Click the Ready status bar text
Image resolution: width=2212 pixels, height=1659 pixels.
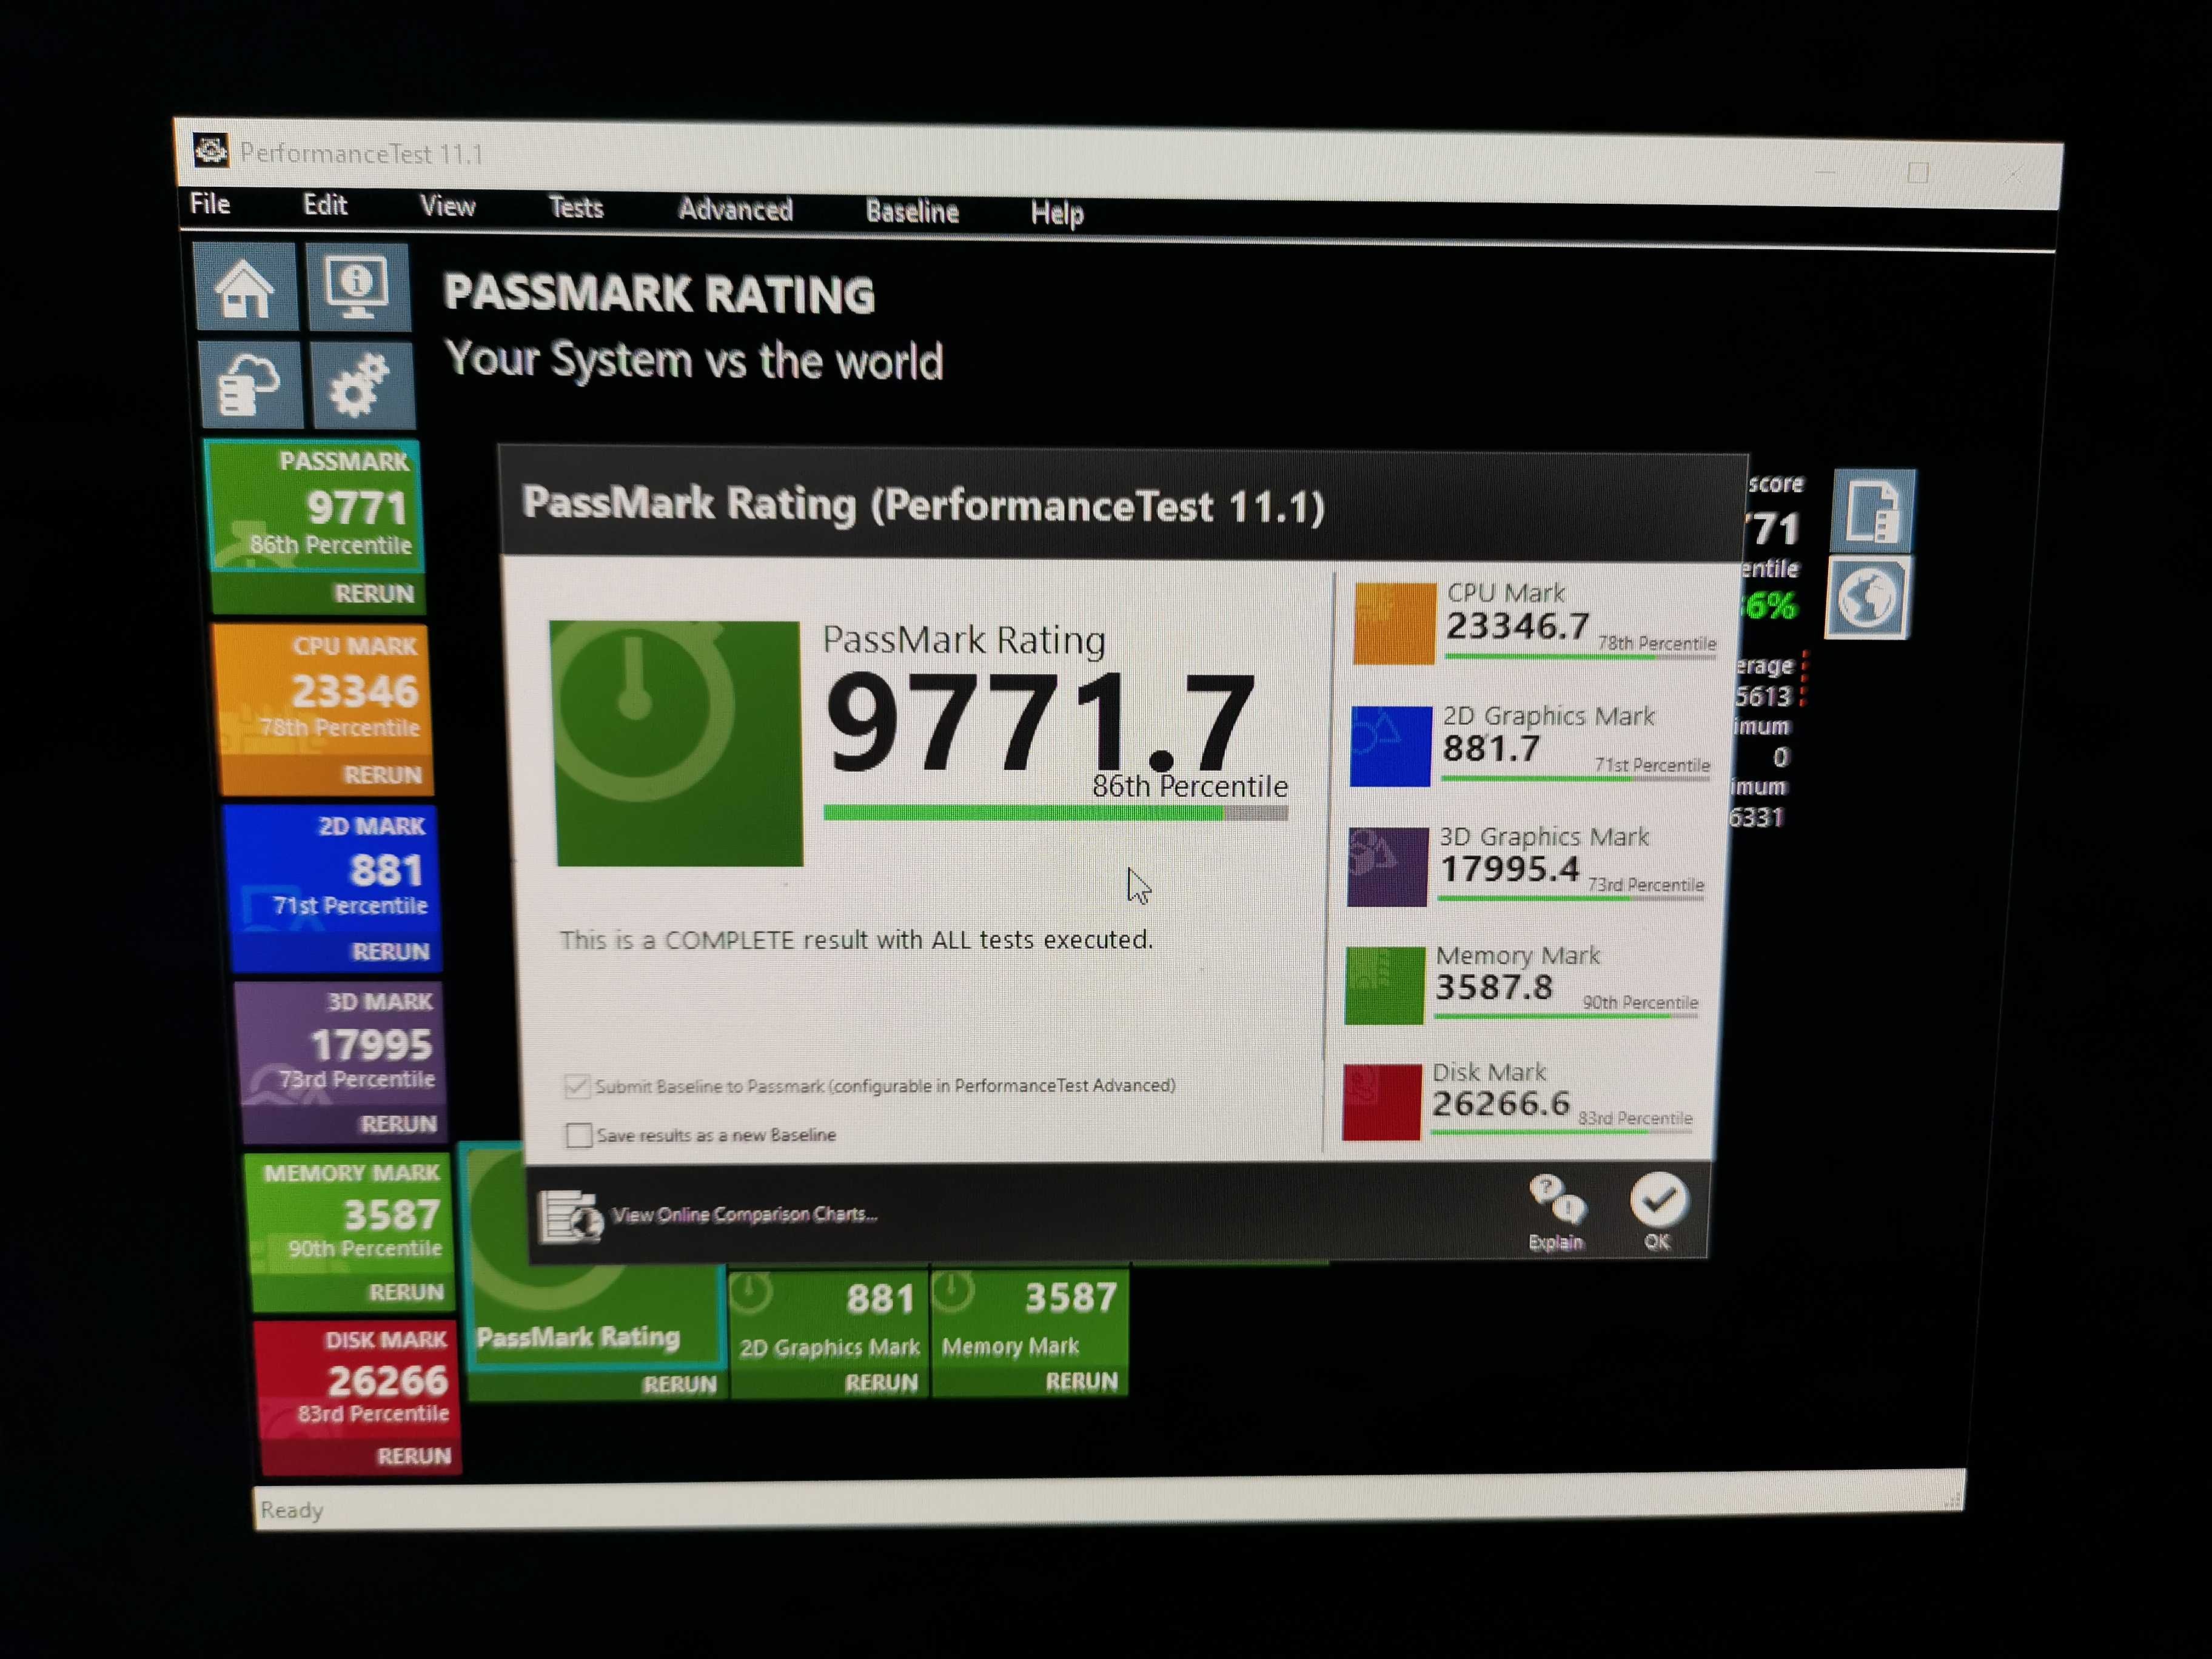pyautogui.click(x=292, y=1510)
